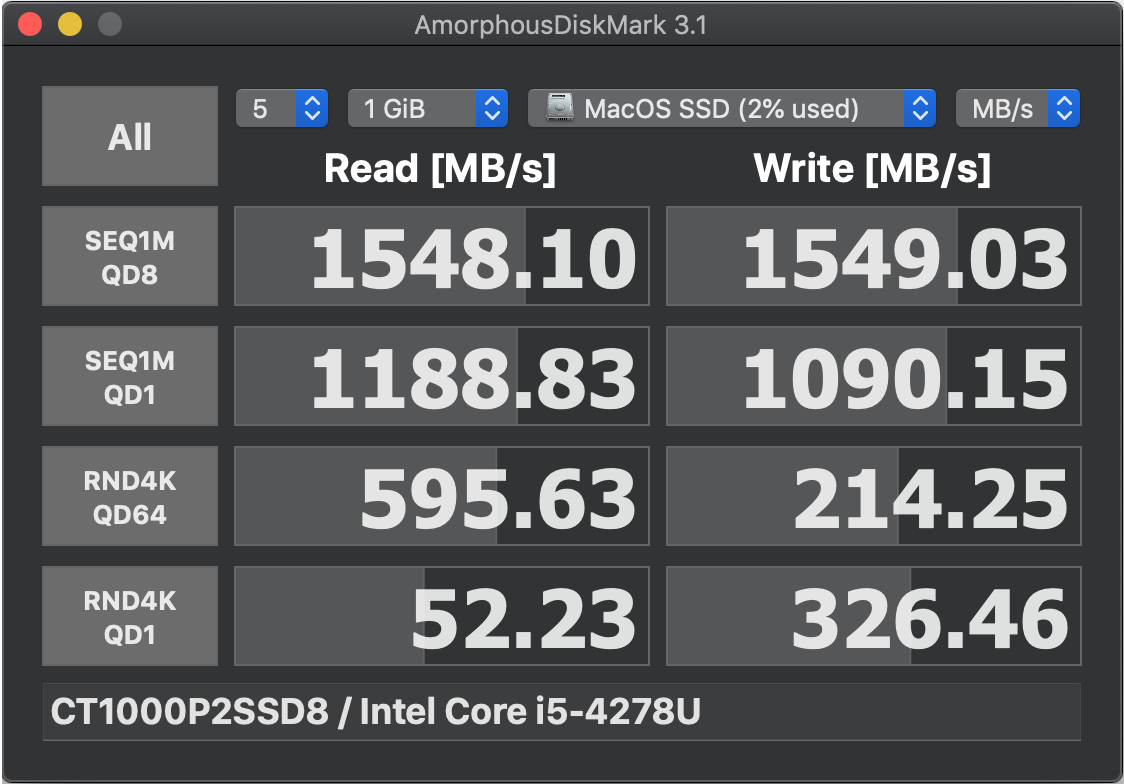Start the SEQ1M QD8 test
Image resolution: width=1124 pixels, height=784 pixels.
tap(130, 257)
